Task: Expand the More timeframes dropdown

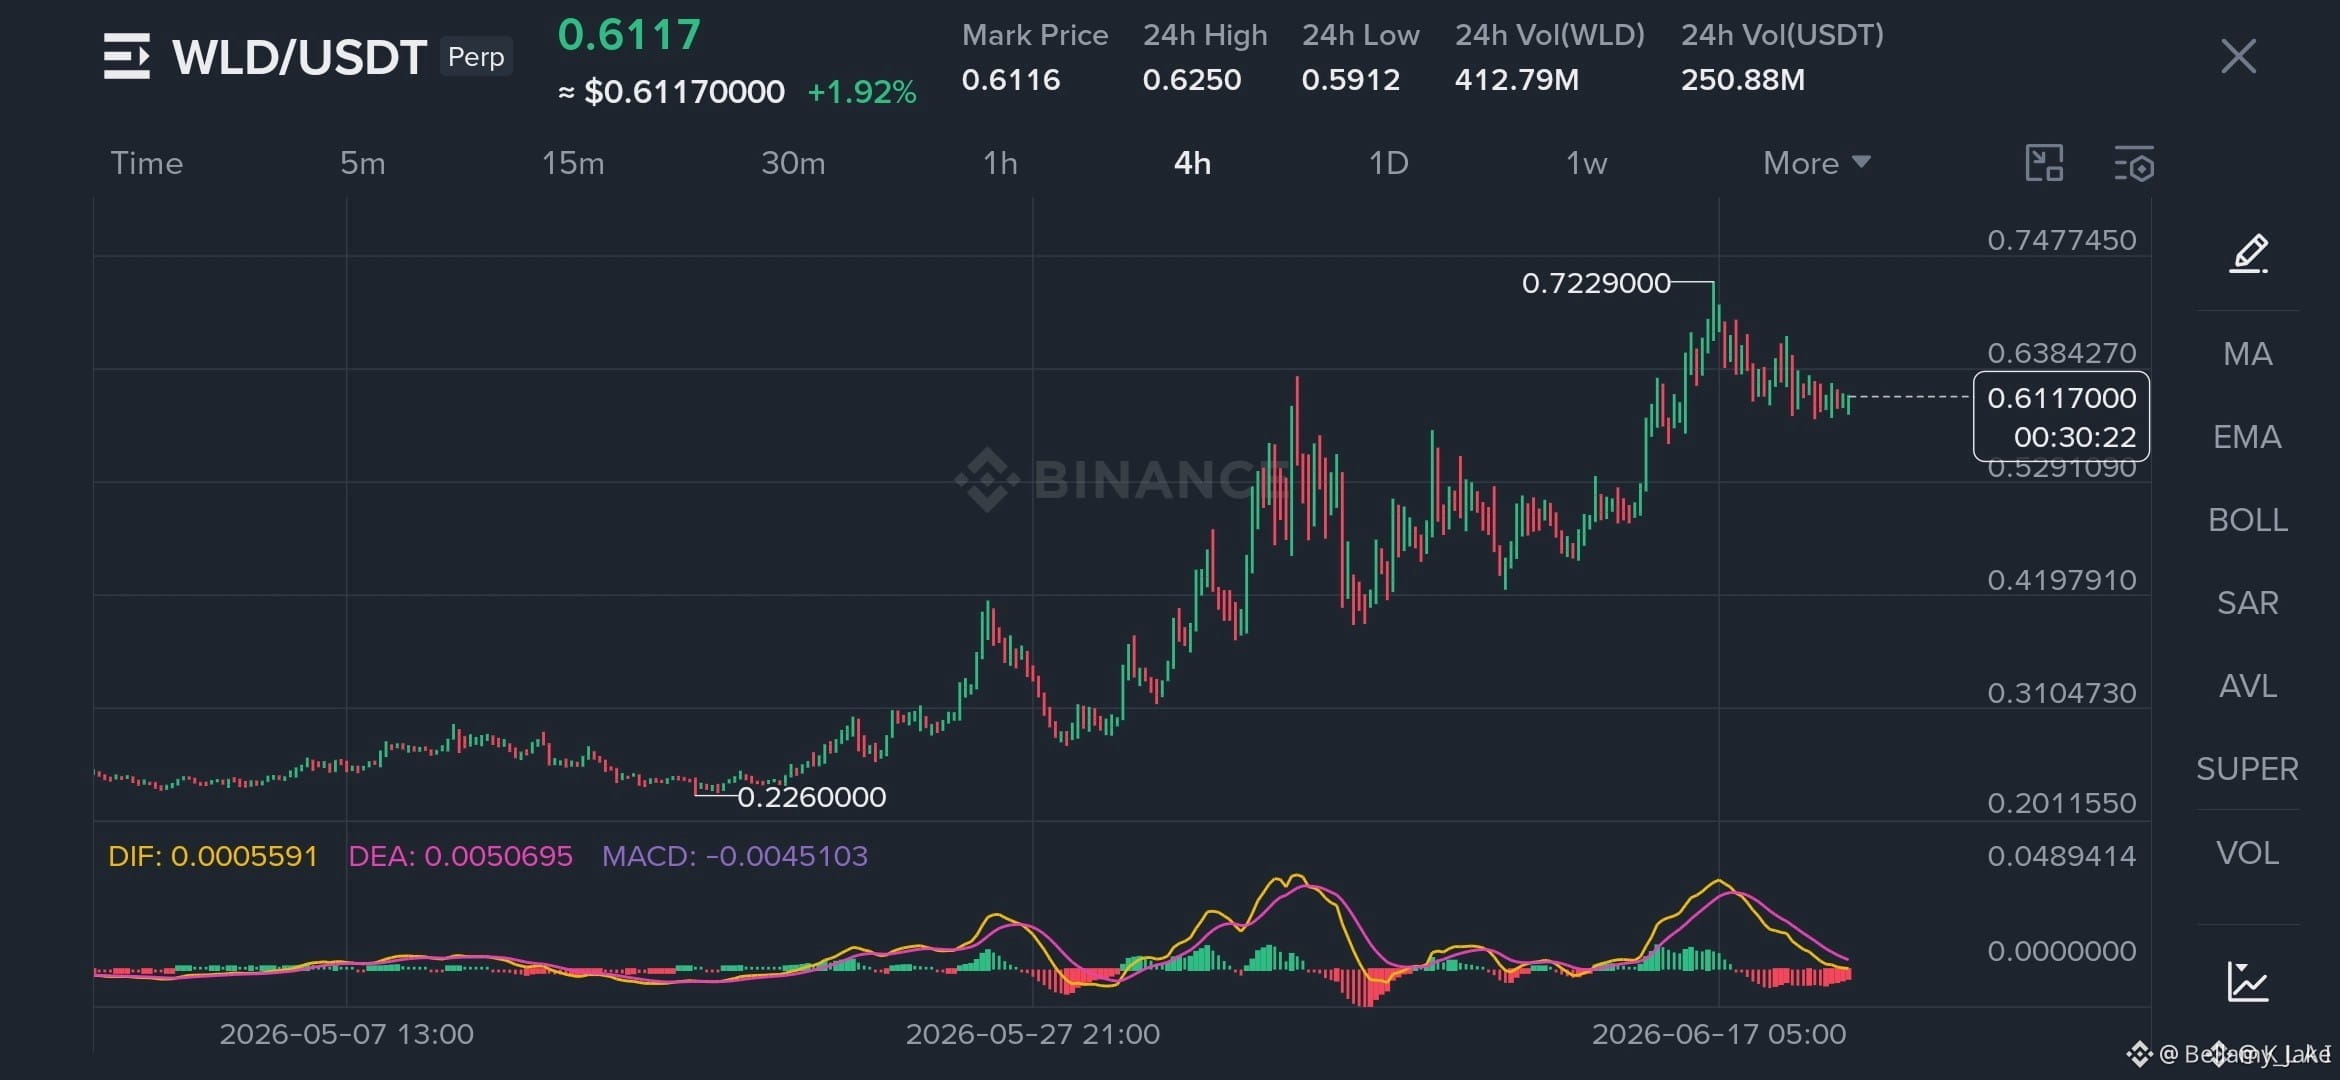Action: (x=1816, y=163)
